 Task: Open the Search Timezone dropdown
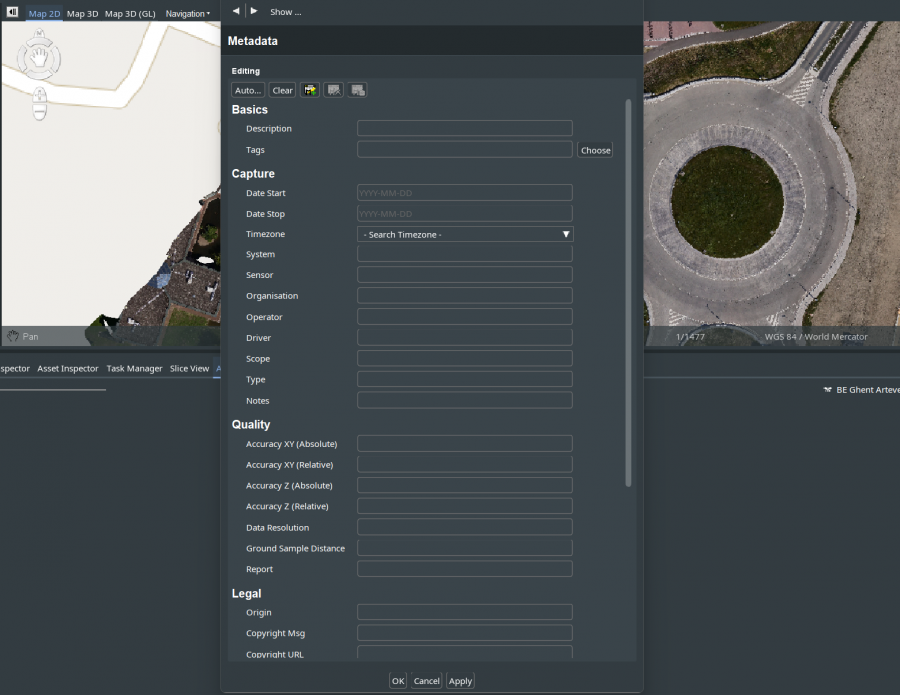465,234
